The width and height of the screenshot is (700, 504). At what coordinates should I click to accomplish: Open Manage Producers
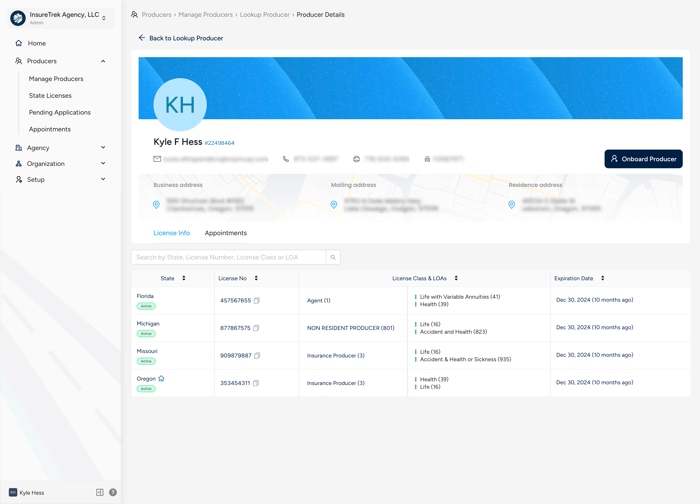tap(56, 79)
